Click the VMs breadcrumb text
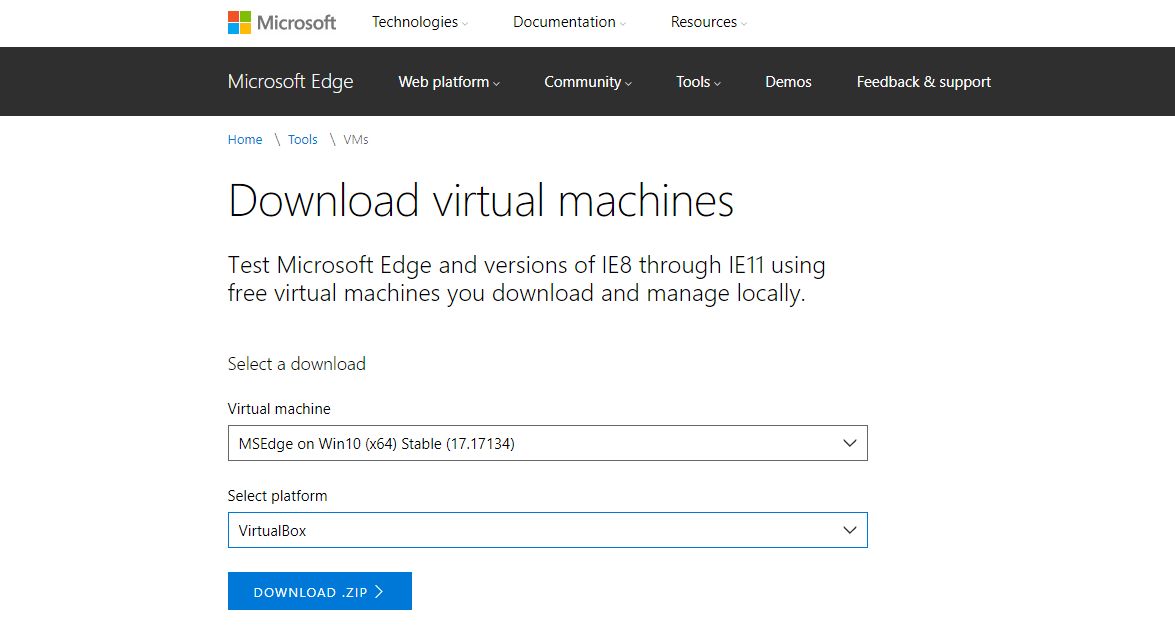The width and height of the screenshot is (1175, 630). coord(356,139)
